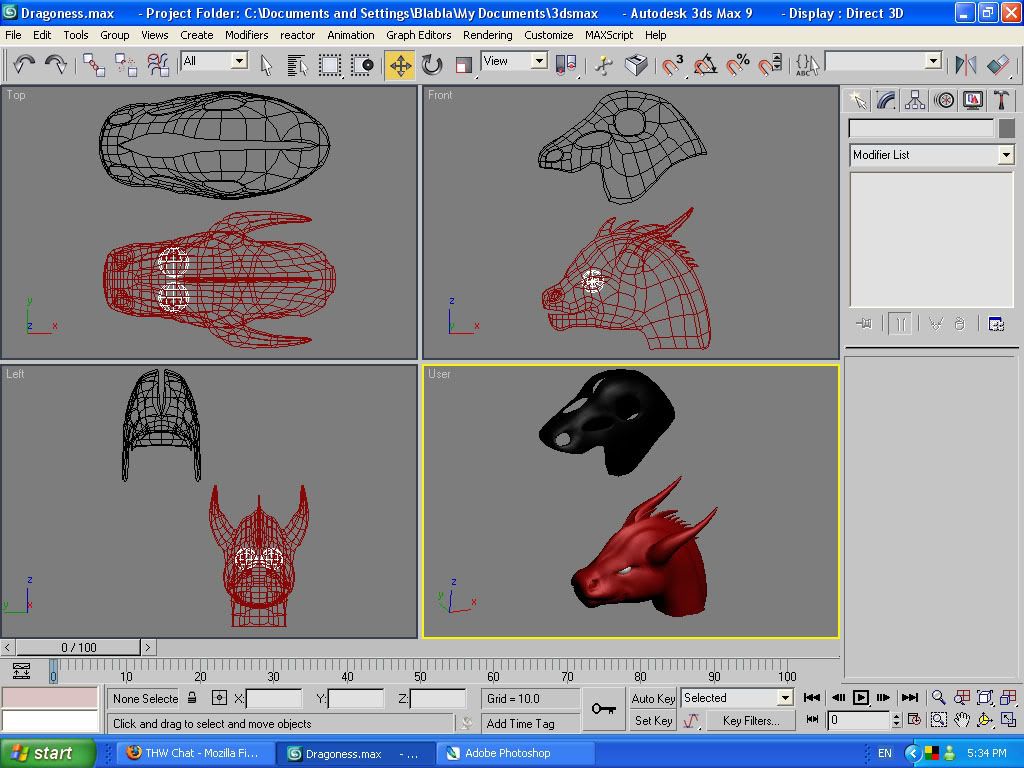Click the X coordinate field
Viewport: 1024px width, 768px height.
[274, 699]
